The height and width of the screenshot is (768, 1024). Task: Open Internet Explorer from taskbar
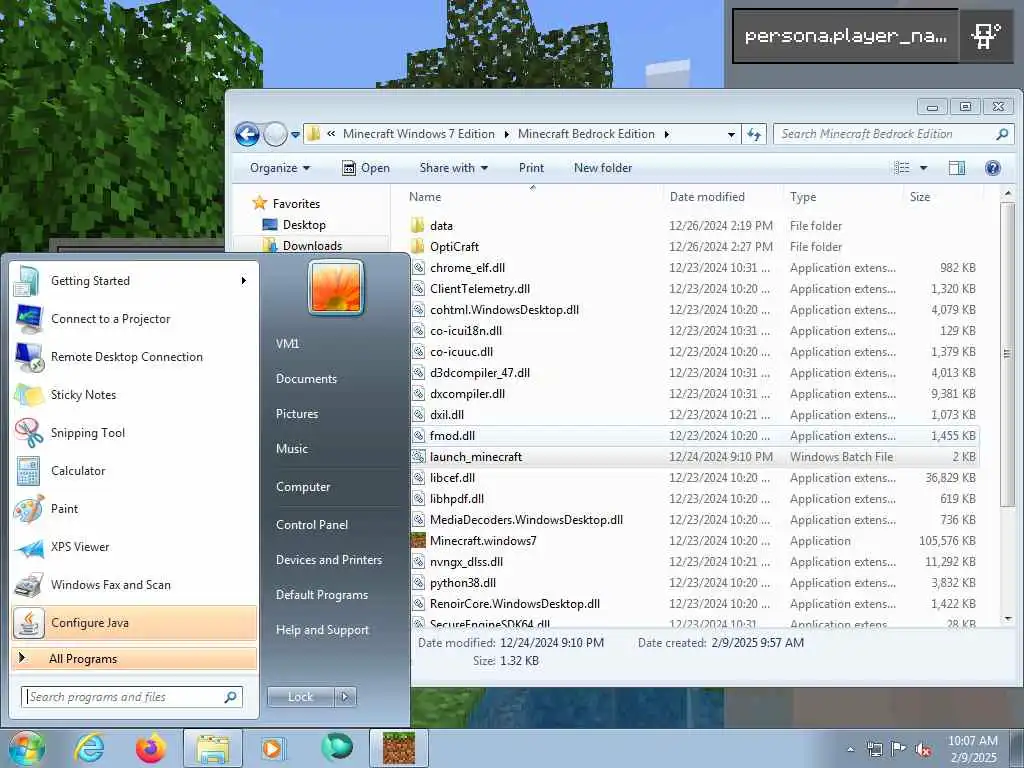coord(88,748)
